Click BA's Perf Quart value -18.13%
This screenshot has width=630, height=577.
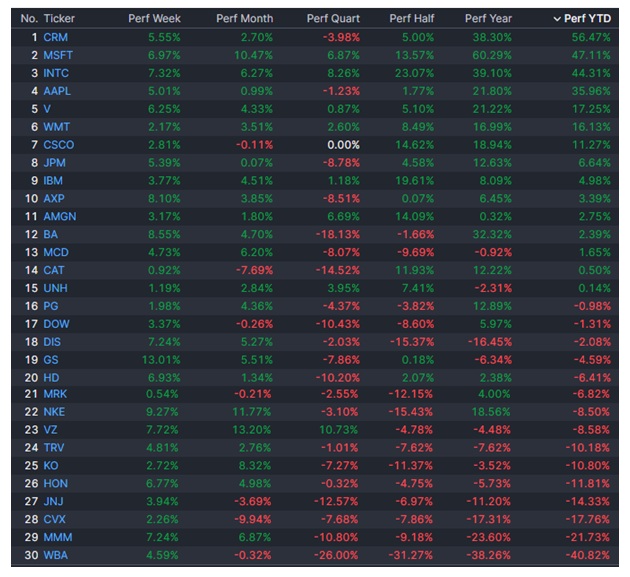coord(338,234)
